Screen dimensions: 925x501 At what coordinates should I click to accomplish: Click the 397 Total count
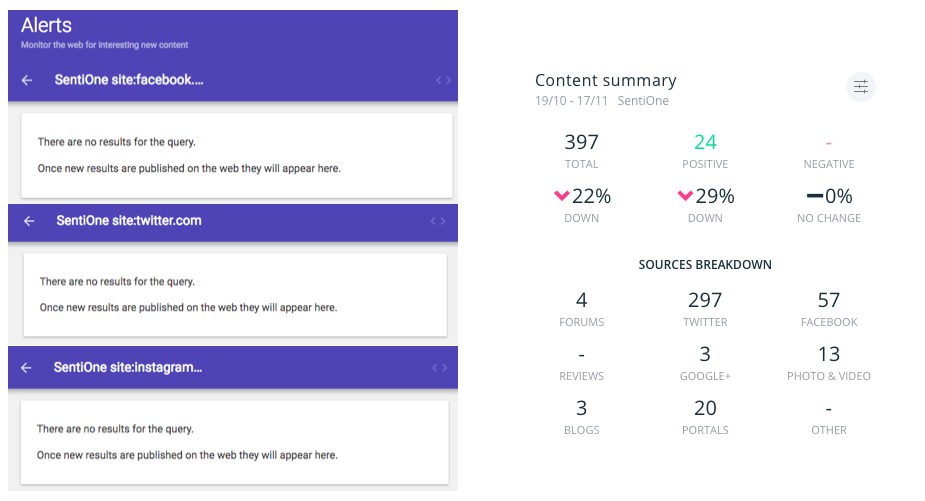(x=581, y=142)
